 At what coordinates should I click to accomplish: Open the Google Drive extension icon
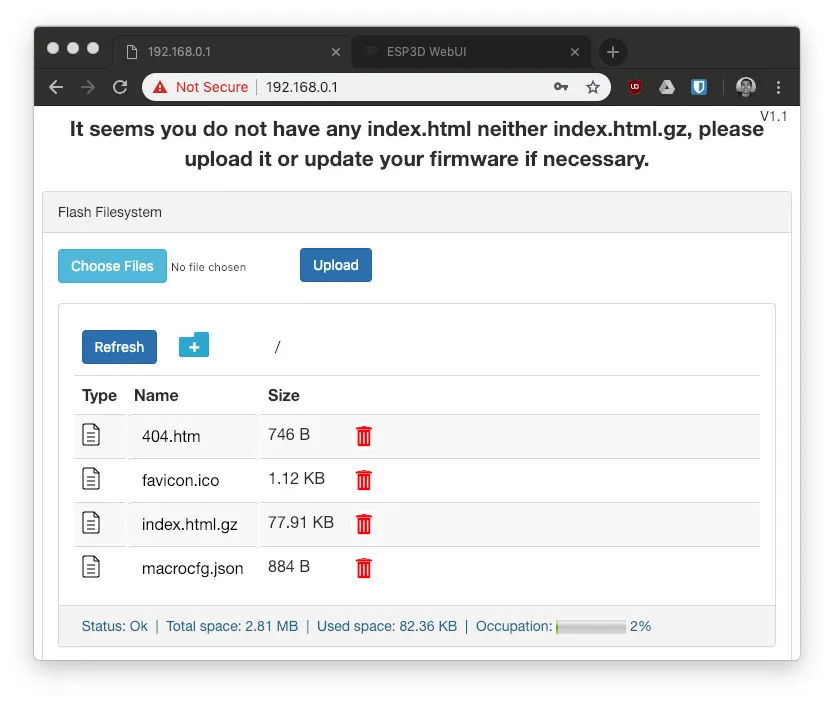[x=667, y=87]
